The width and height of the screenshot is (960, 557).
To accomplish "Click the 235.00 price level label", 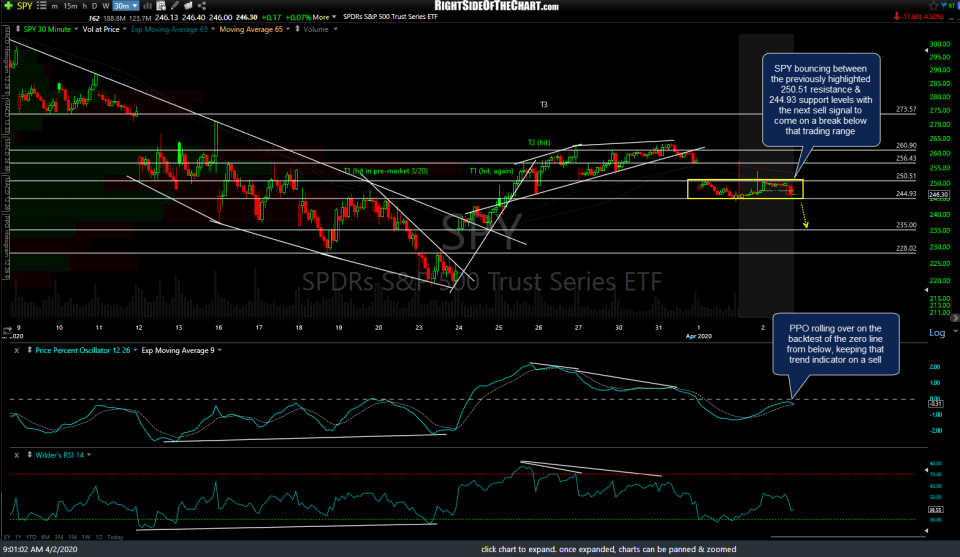I will click(906, 225).
